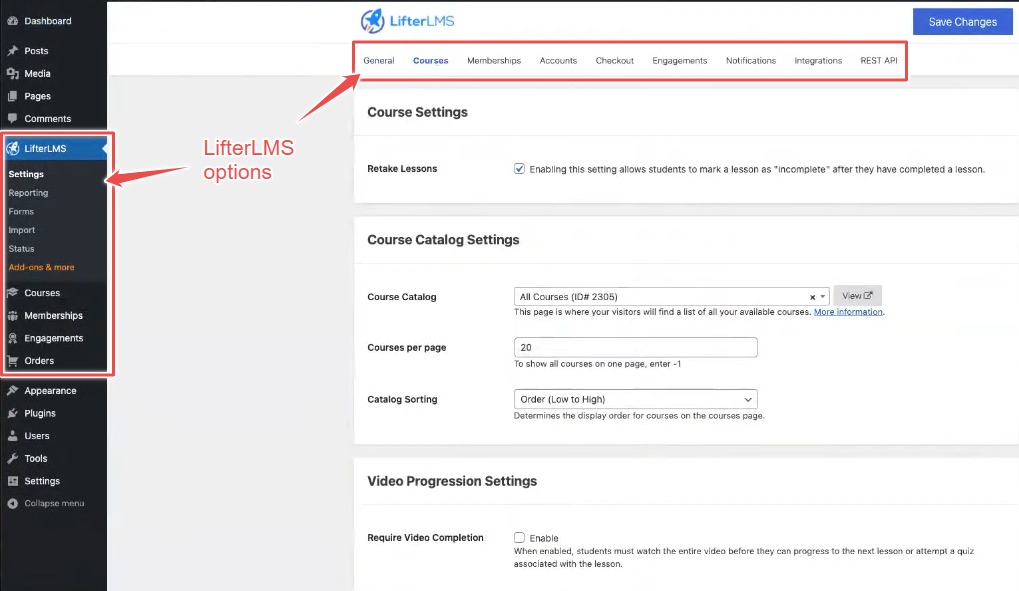The height and width of the screenshot is (591, 1019).
Task: Open the Status submenu item
Action: tap(21, 249)
